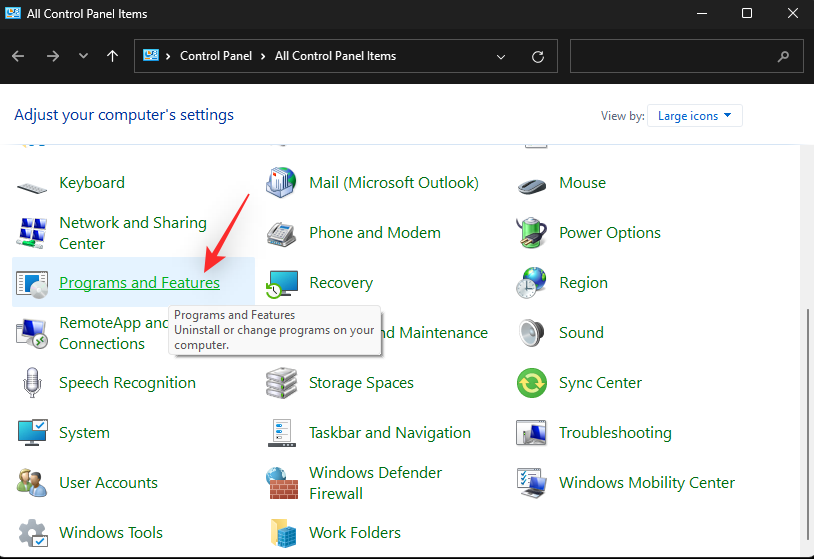This screenshot has height=559, width=814.
Task: Open the Power Options battery icon
Action: click(532, 233)
